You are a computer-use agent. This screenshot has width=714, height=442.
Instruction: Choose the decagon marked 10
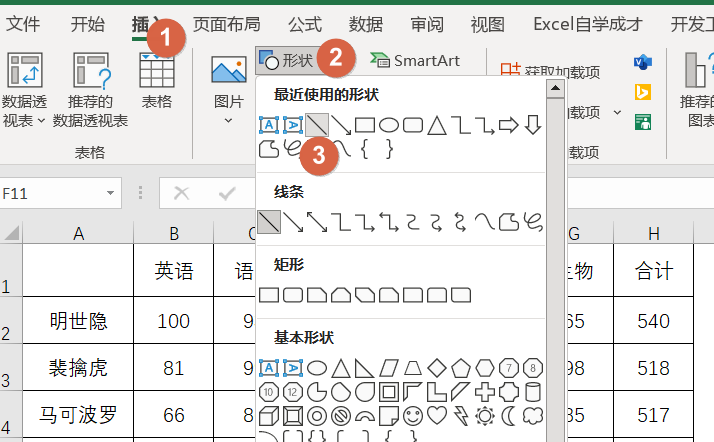tap(269, 392)
